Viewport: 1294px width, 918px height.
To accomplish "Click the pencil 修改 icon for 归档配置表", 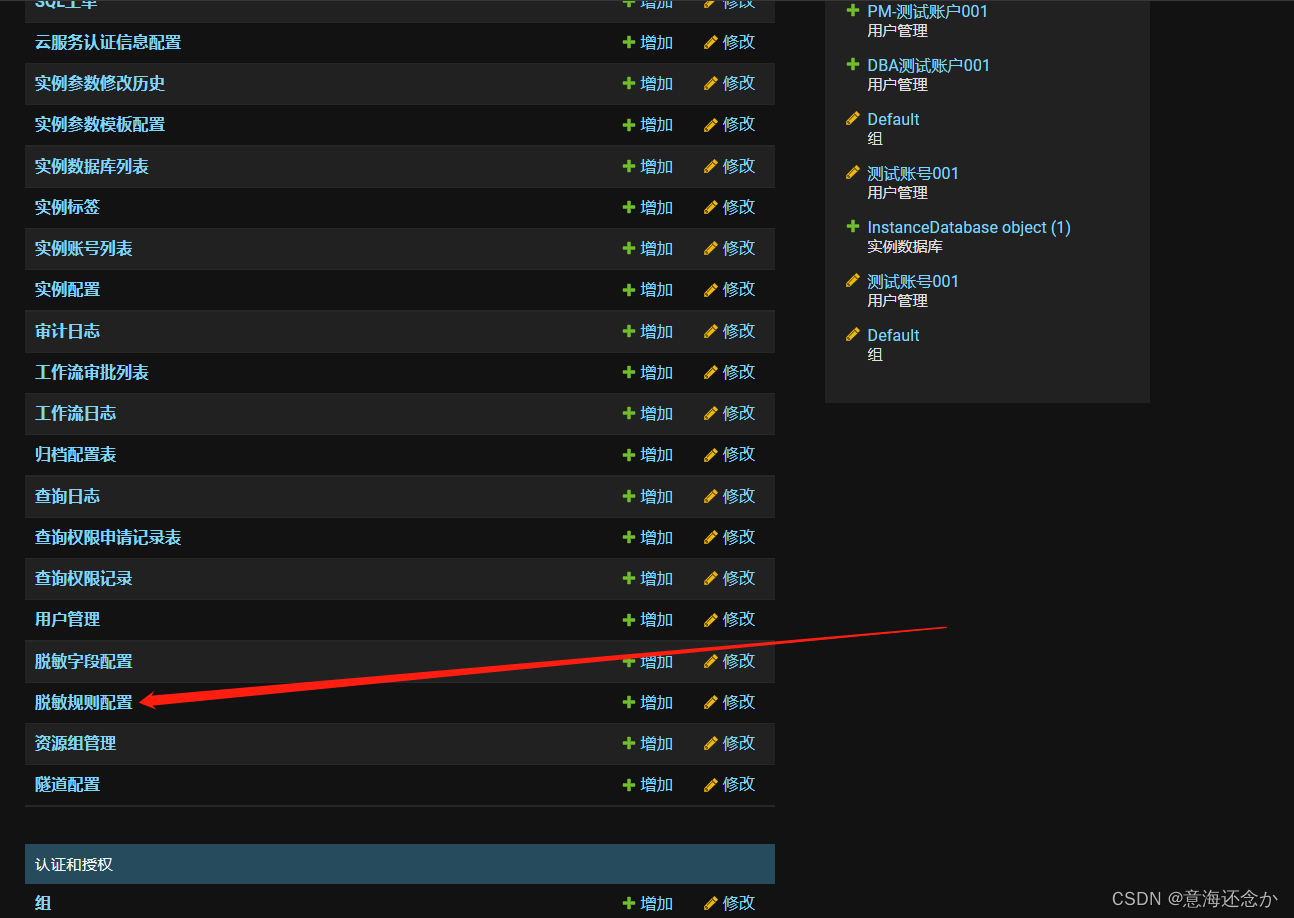I will tap(711, 455).
